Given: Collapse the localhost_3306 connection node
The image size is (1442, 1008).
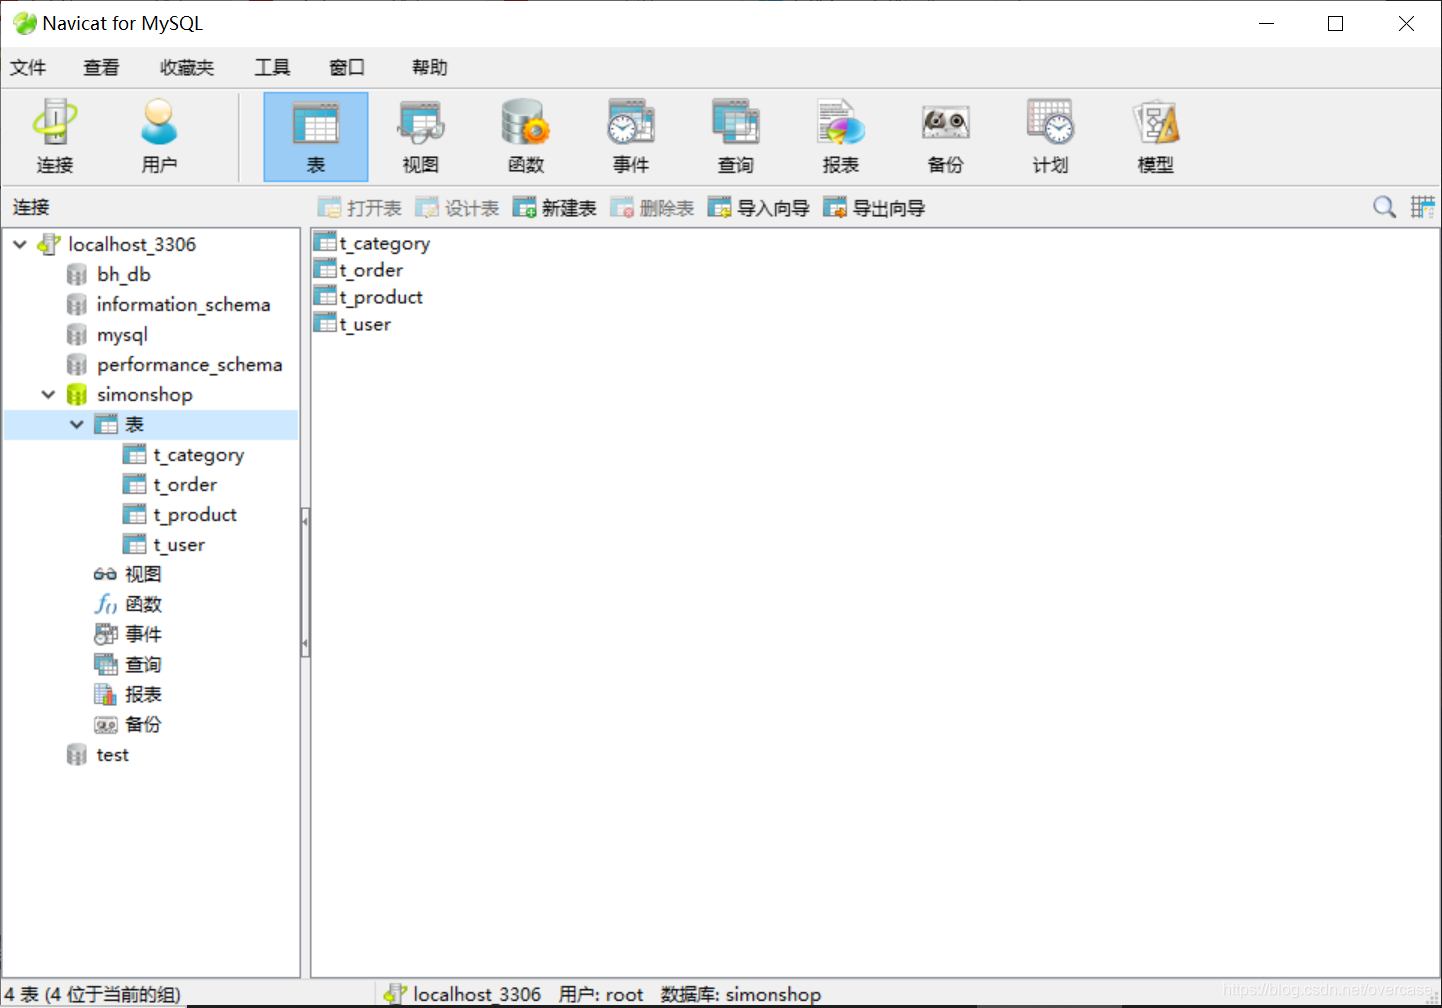Looking at the screenshot, I should point(20,244).
